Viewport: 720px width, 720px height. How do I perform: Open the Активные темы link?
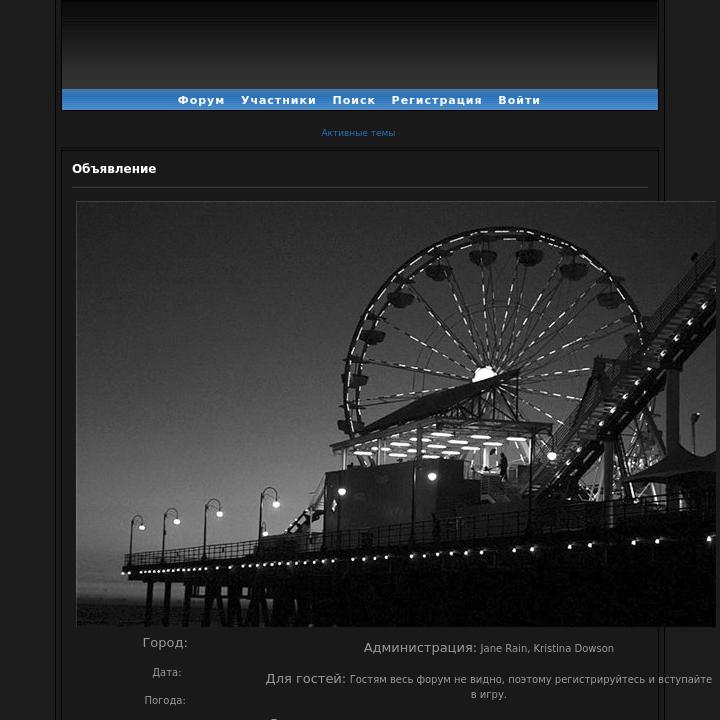pos(358,133)
